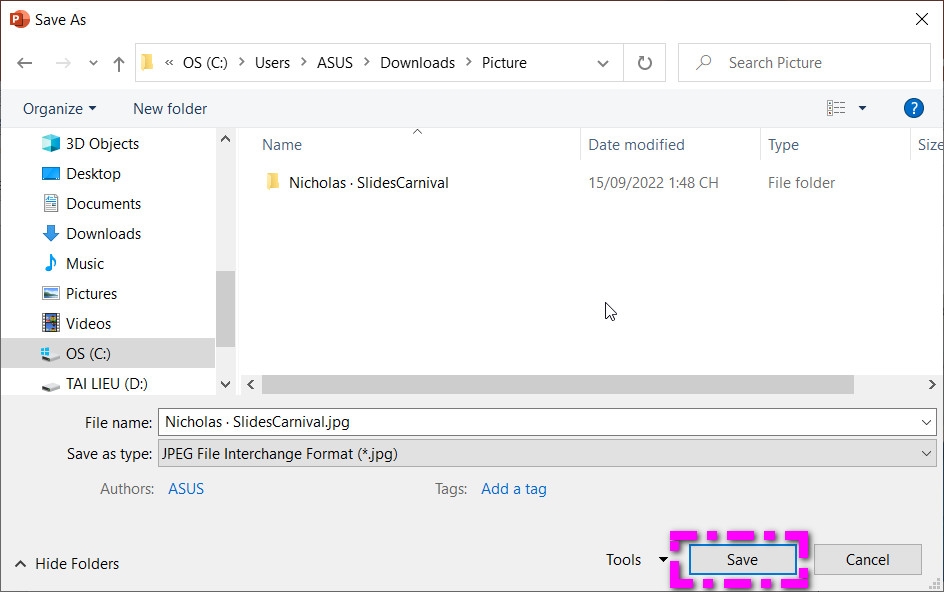Click the horizontal scrollbar thumb
Image resolution: width=944 pixels, height=592 pixels.
tap(557, 385)
